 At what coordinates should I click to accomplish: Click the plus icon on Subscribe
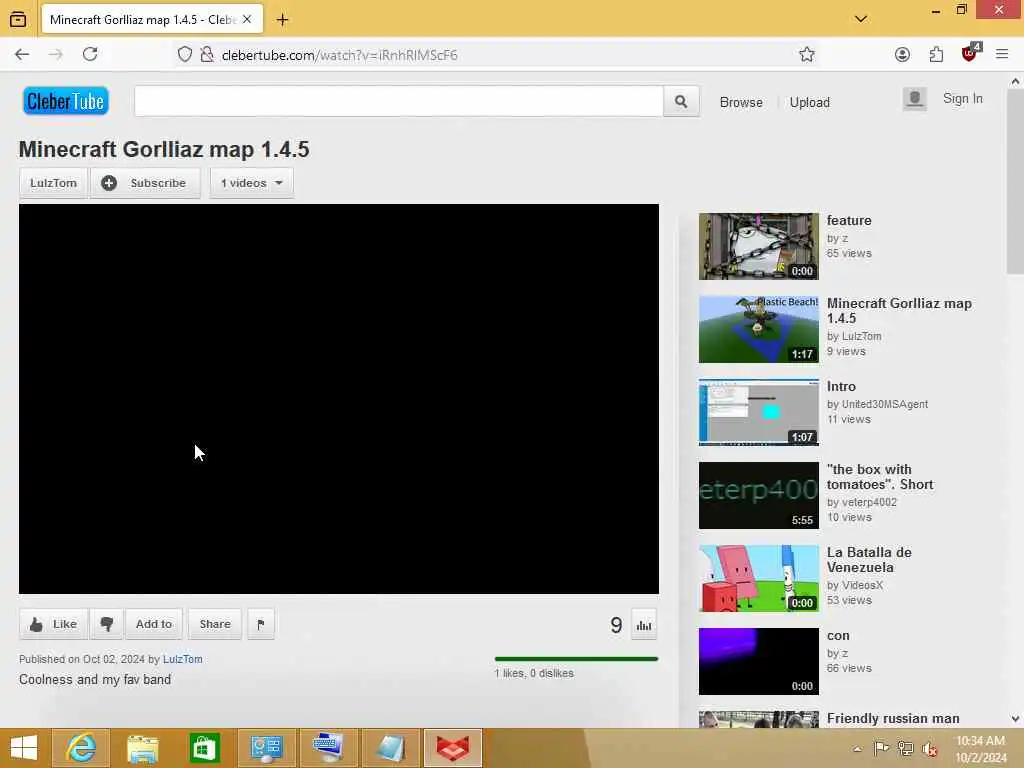click(109, 183)
